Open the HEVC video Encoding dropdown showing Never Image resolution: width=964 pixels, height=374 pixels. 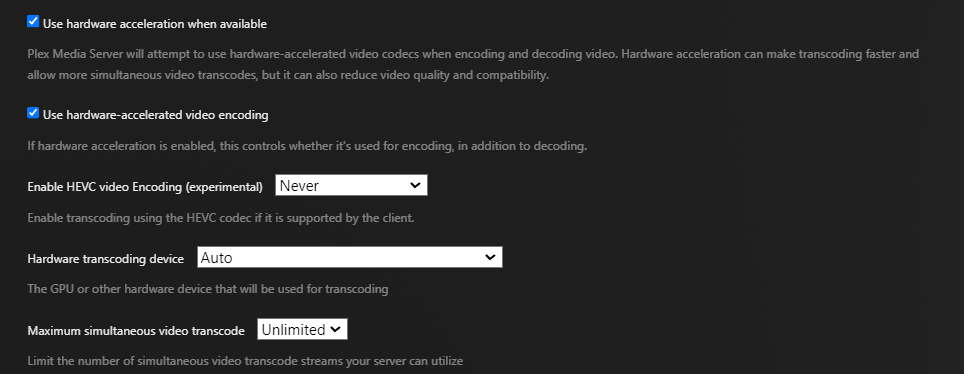point(351,185)
